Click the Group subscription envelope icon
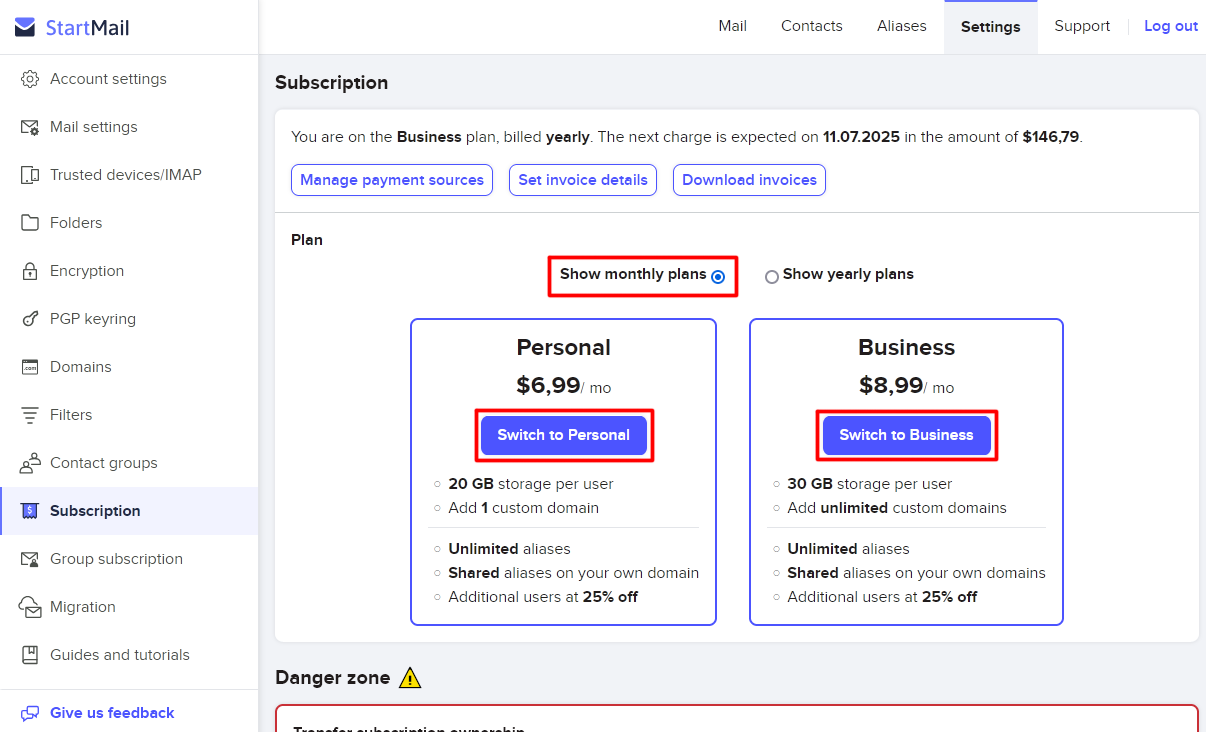This screenshot has width=1206, height=732. click(30, 559)
